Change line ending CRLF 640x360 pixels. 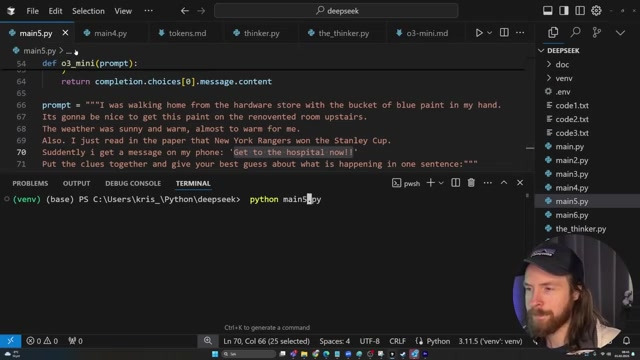[398, 341]
